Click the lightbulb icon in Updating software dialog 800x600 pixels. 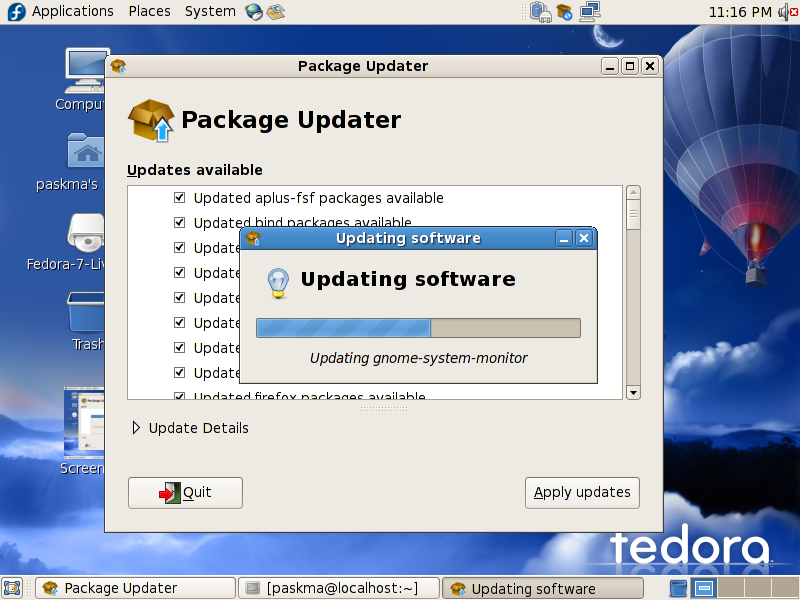(278, 283)
